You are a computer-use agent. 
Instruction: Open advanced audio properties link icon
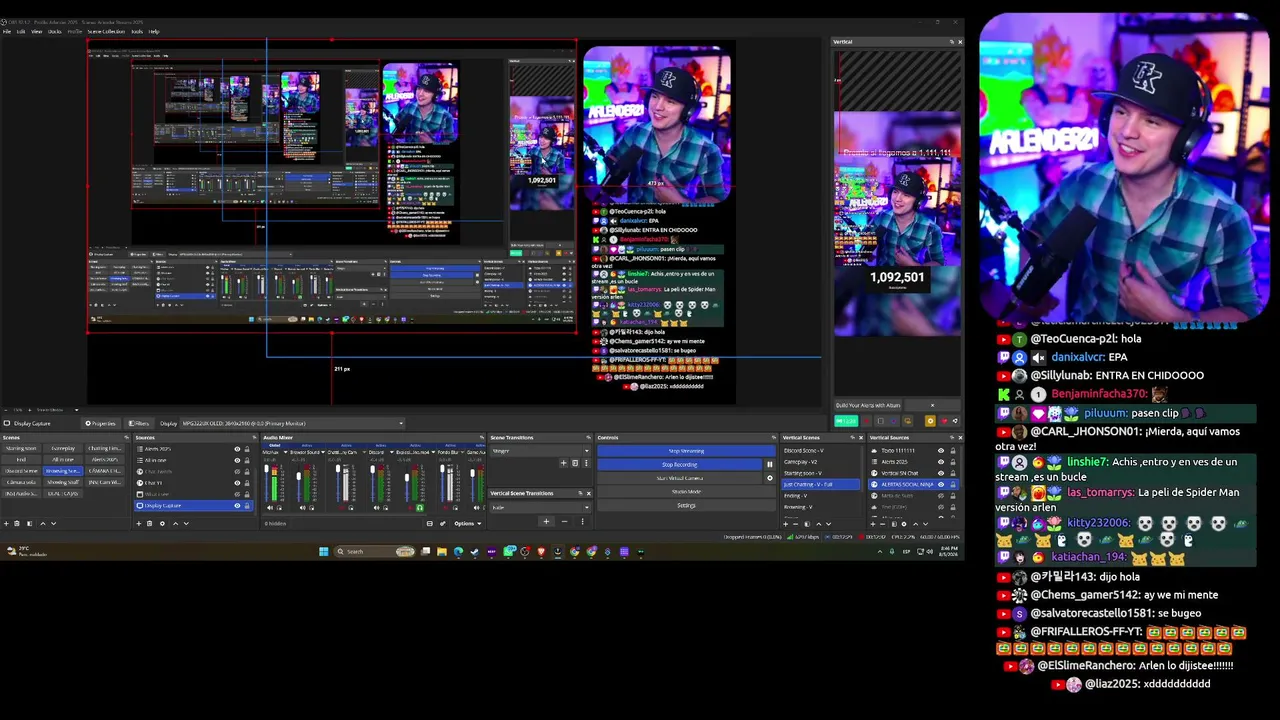(442, 523)
